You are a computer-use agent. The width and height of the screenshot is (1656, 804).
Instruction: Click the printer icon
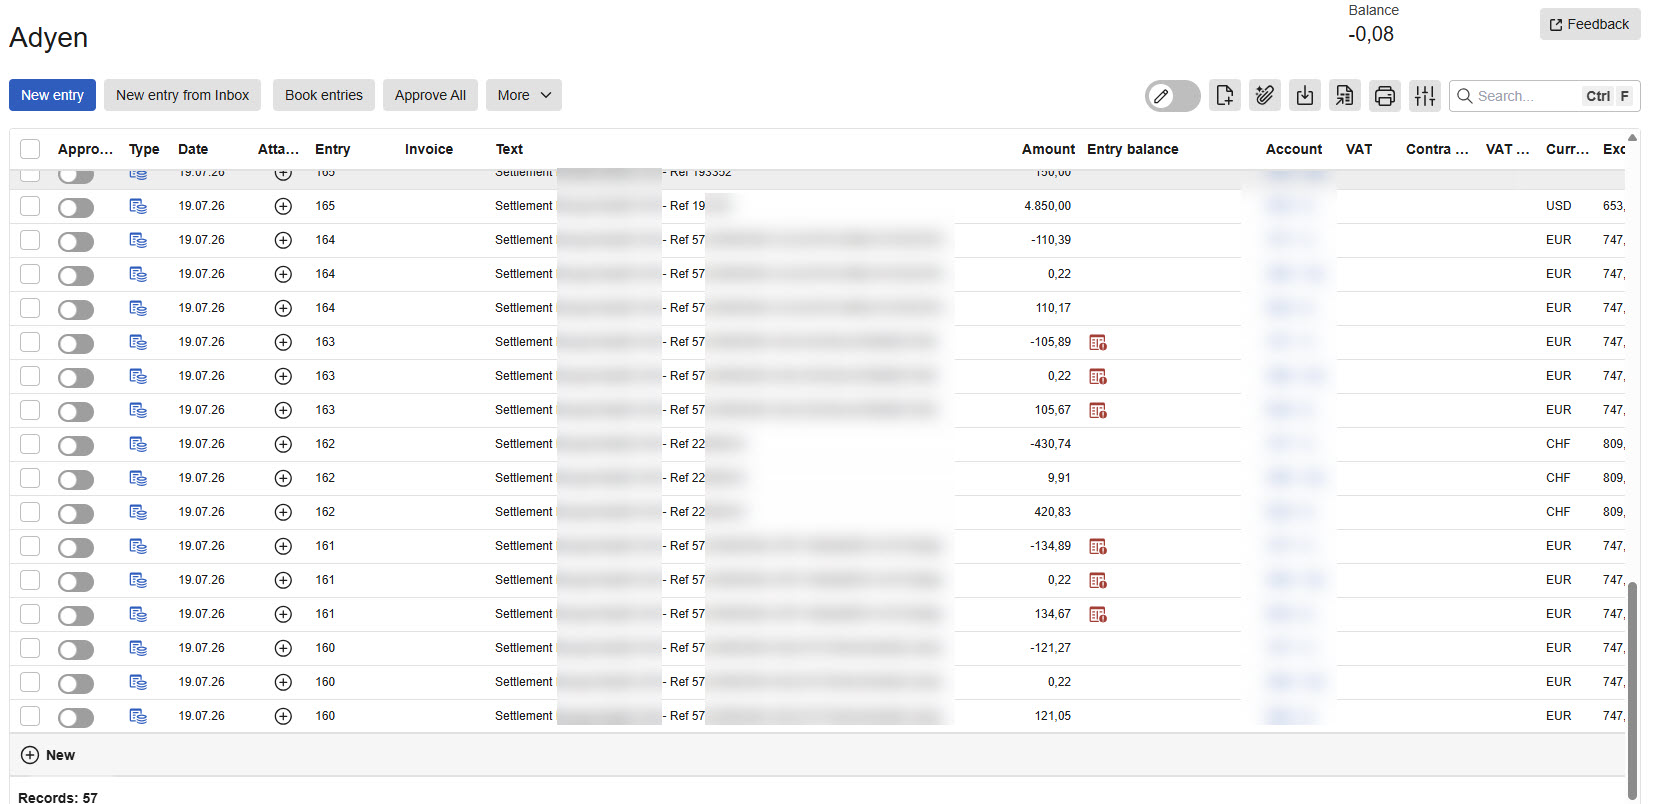[x=1384, y=96]
